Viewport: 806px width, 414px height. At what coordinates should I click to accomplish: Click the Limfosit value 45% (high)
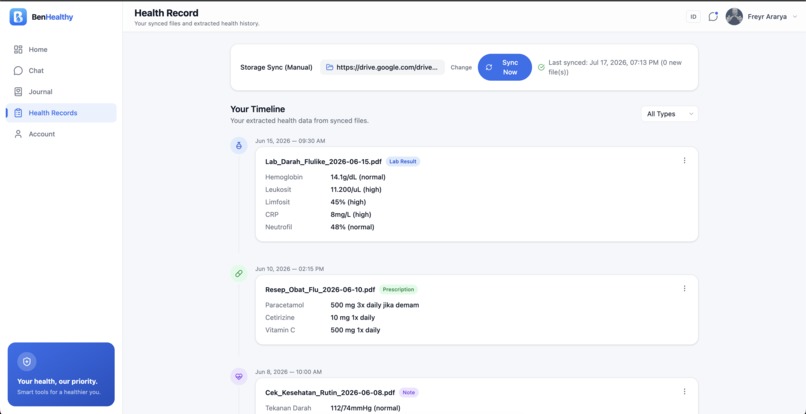click(347, 202)
